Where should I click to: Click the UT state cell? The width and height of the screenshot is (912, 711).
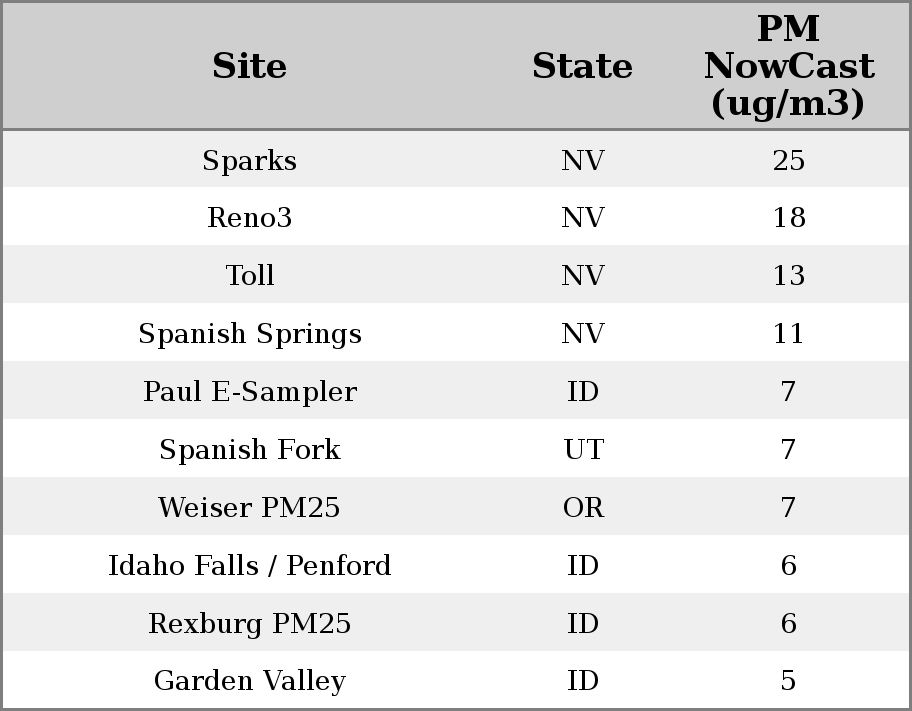coord(583,450)
